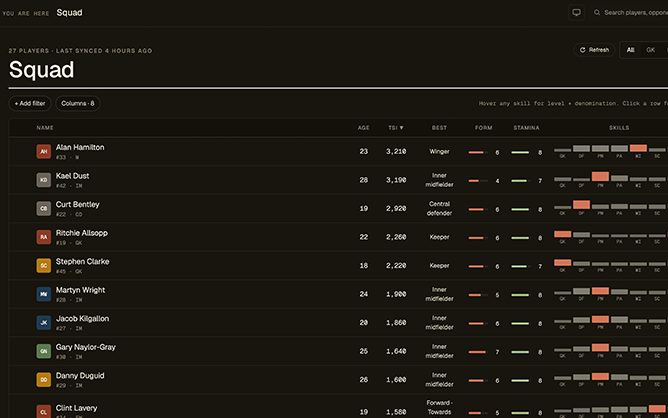The height and width of the screenshot is (418, 668).
Task: Select the All position filter tab
Action: (631, 50)
